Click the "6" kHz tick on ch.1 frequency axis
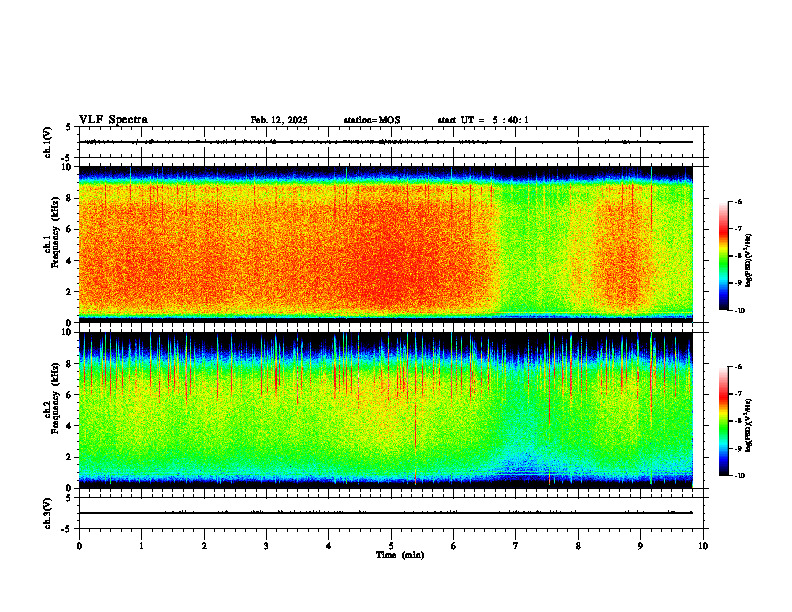 pyautogui.click(x=70, y=229)
